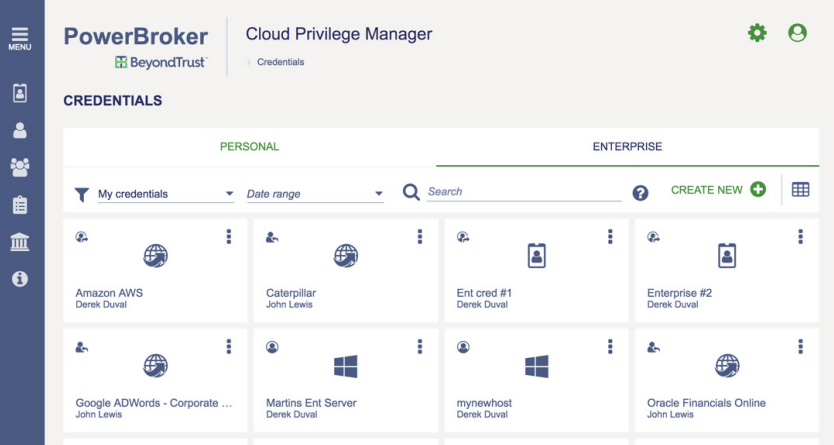Switch to the ENTERPRISE tab

coord(628,147)
